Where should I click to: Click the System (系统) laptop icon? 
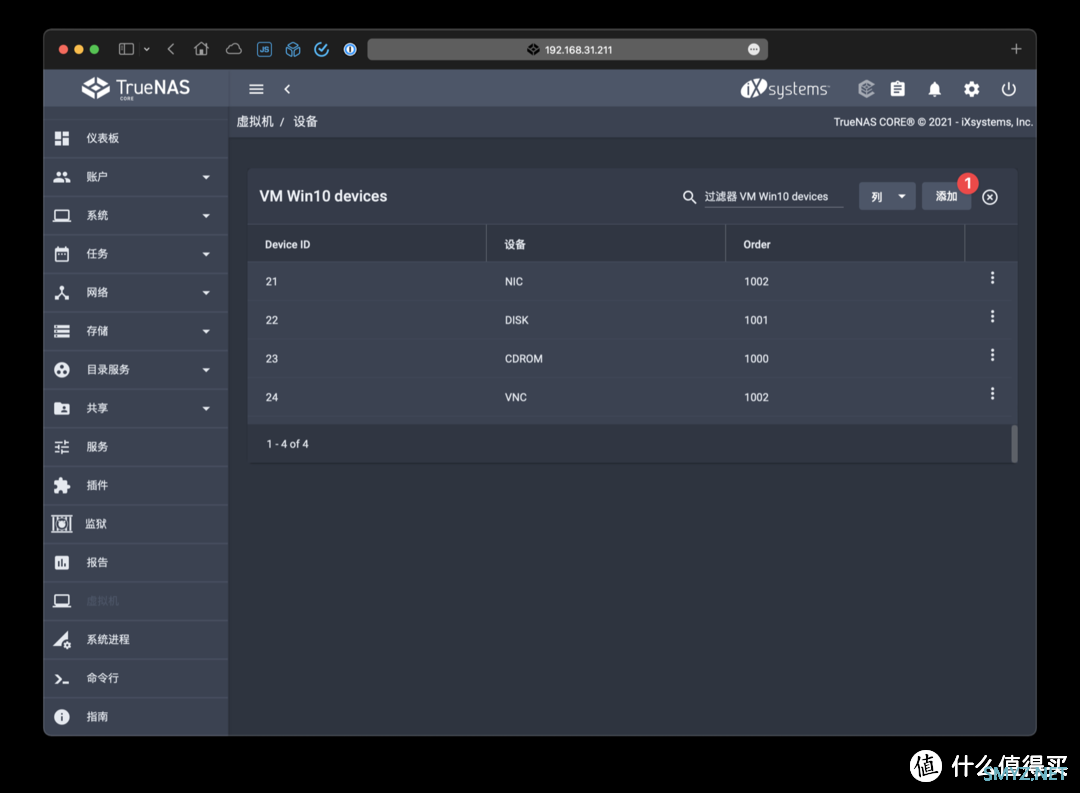62,216
